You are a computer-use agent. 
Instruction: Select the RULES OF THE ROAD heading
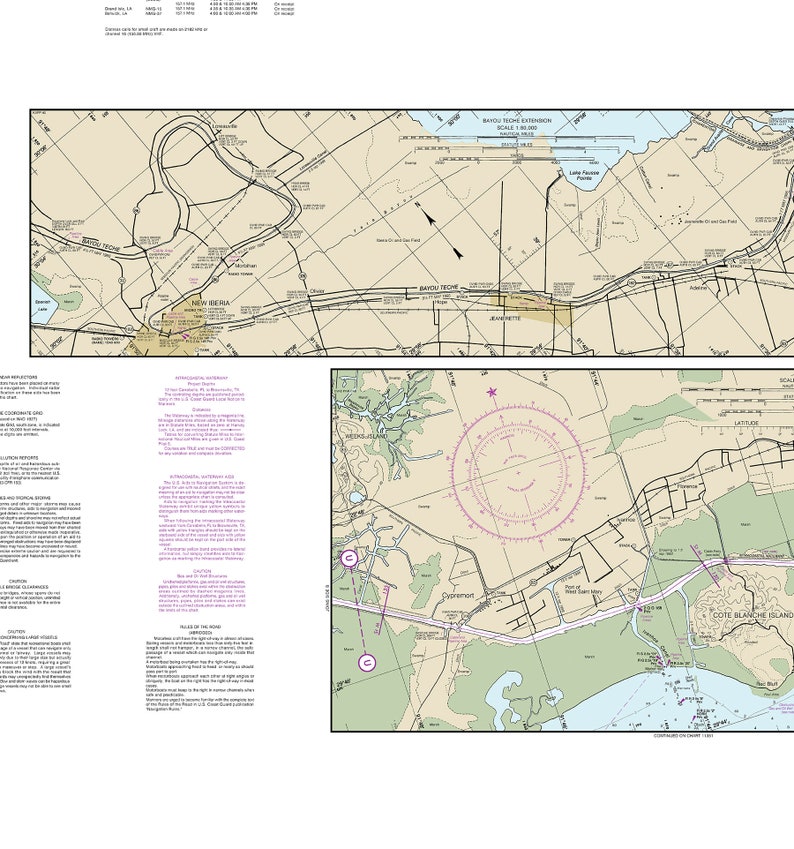click(x=201, y=627)
